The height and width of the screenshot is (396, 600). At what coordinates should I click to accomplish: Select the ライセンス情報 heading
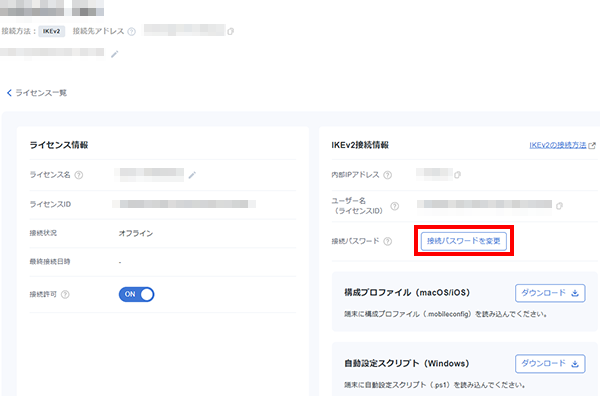coord(59,145)
